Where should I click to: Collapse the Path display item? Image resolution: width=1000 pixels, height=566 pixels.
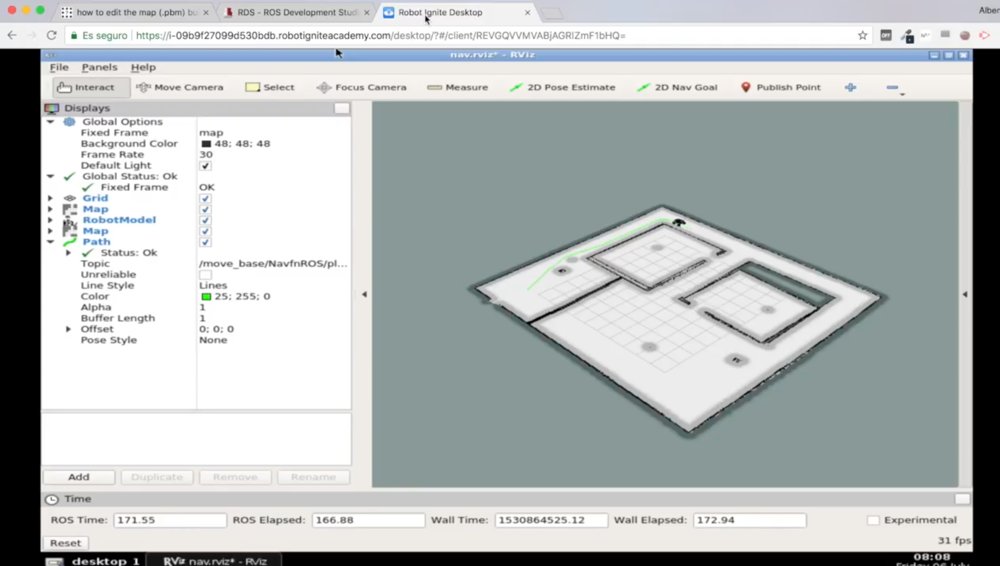pos(50,242)
